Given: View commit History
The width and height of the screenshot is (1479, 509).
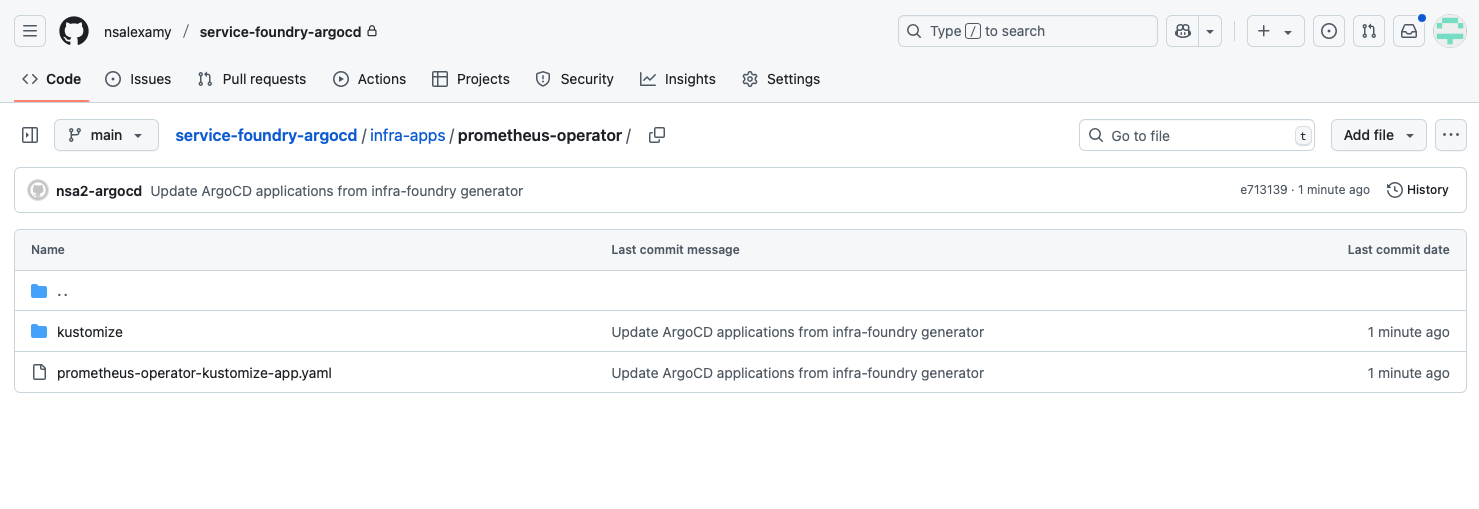Looking at the screenshot, I should (1418, 190).
